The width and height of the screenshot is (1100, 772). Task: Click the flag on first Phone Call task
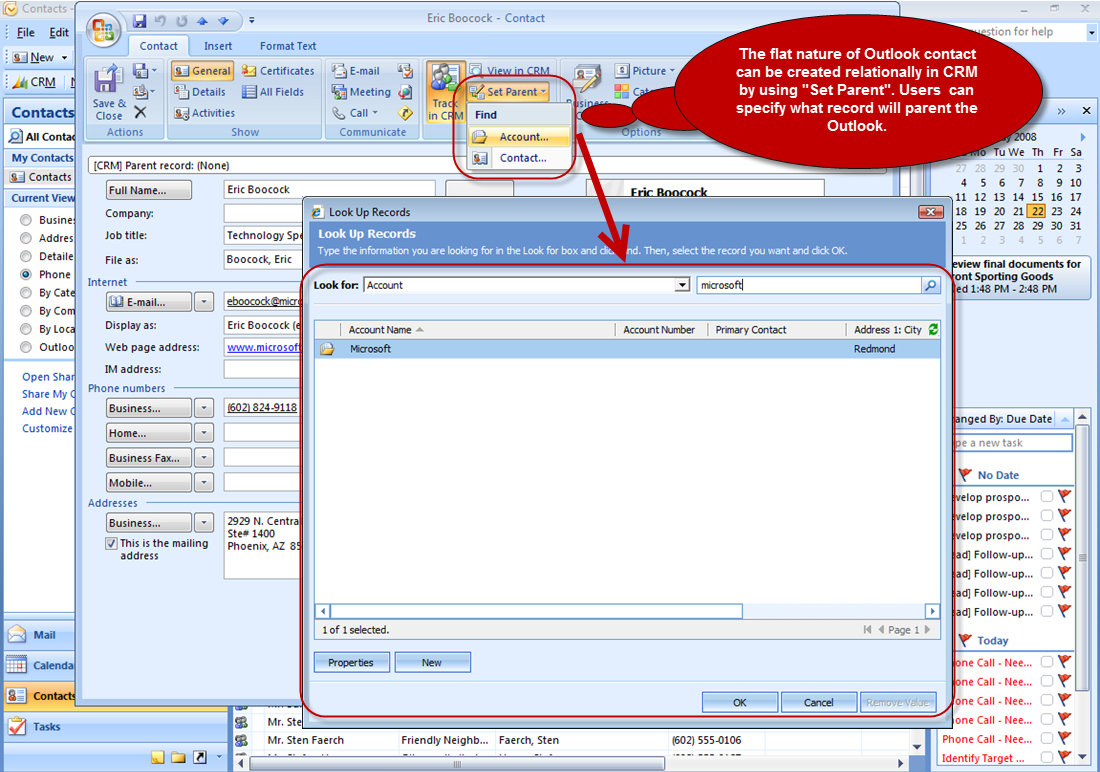tap(1065, 661)
